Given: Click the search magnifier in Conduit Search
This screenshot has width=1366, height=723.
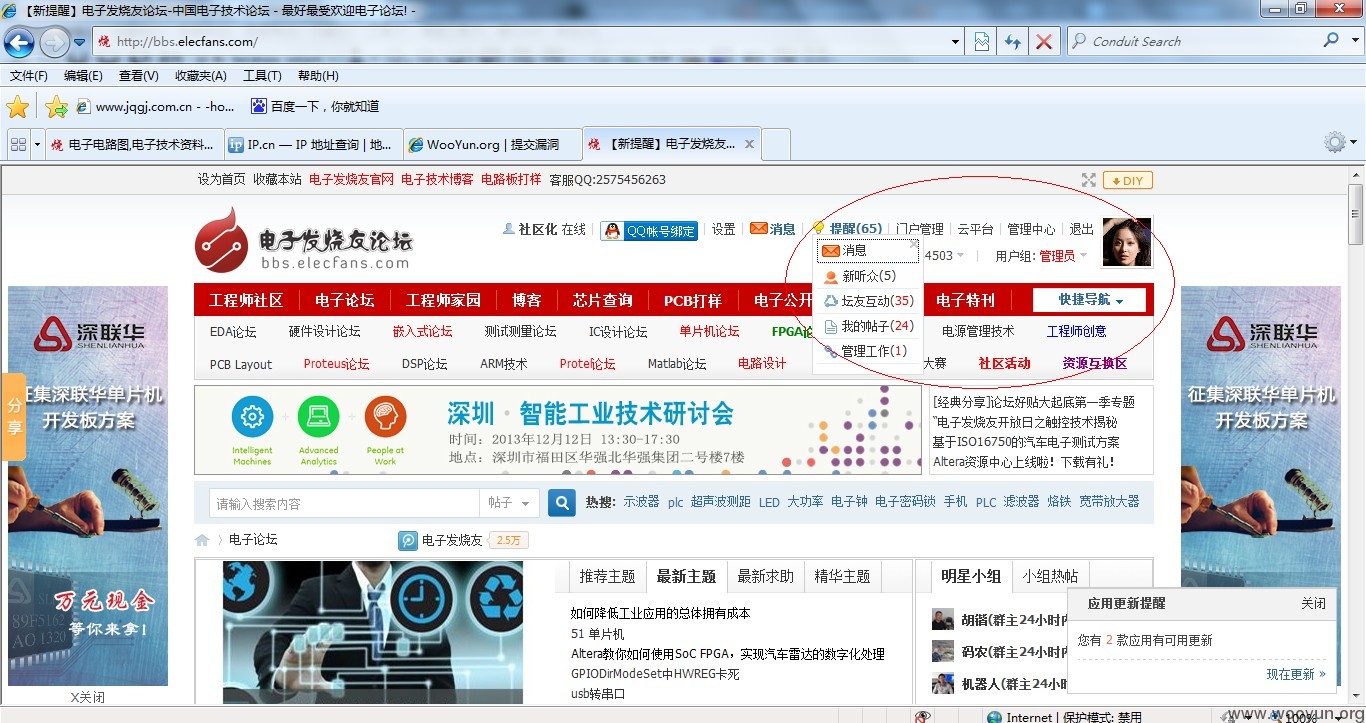Looking at the screenshot, I should [1330, 41].
